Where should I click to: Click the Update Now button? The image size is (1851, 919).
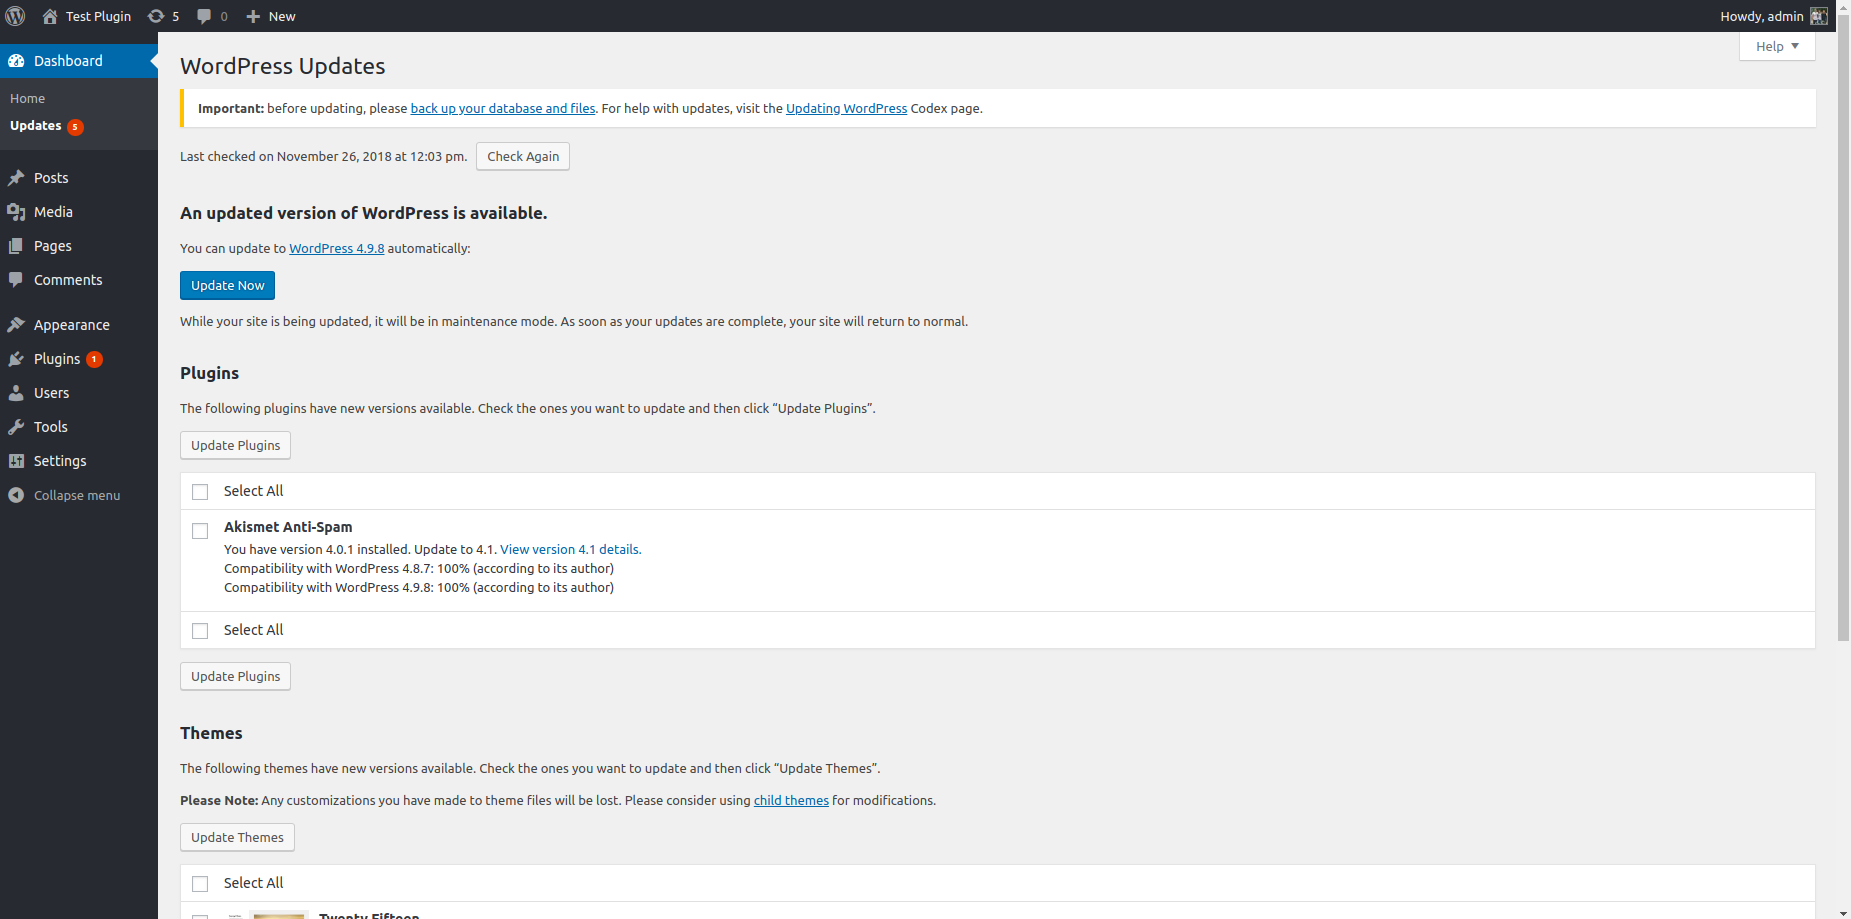pos(227,285)
